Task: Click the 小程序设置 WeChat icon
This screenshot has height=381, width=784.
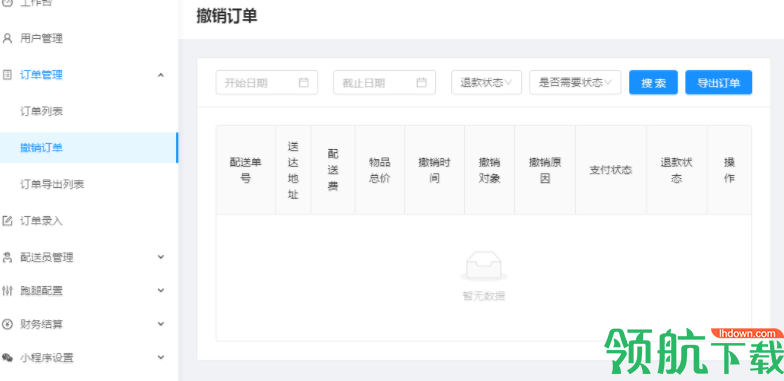Action: click(7, 358)
